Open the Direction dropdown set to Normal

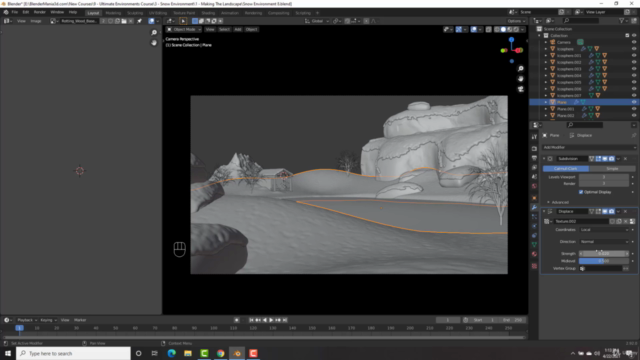pyautogui.click(x=604, y=242)
